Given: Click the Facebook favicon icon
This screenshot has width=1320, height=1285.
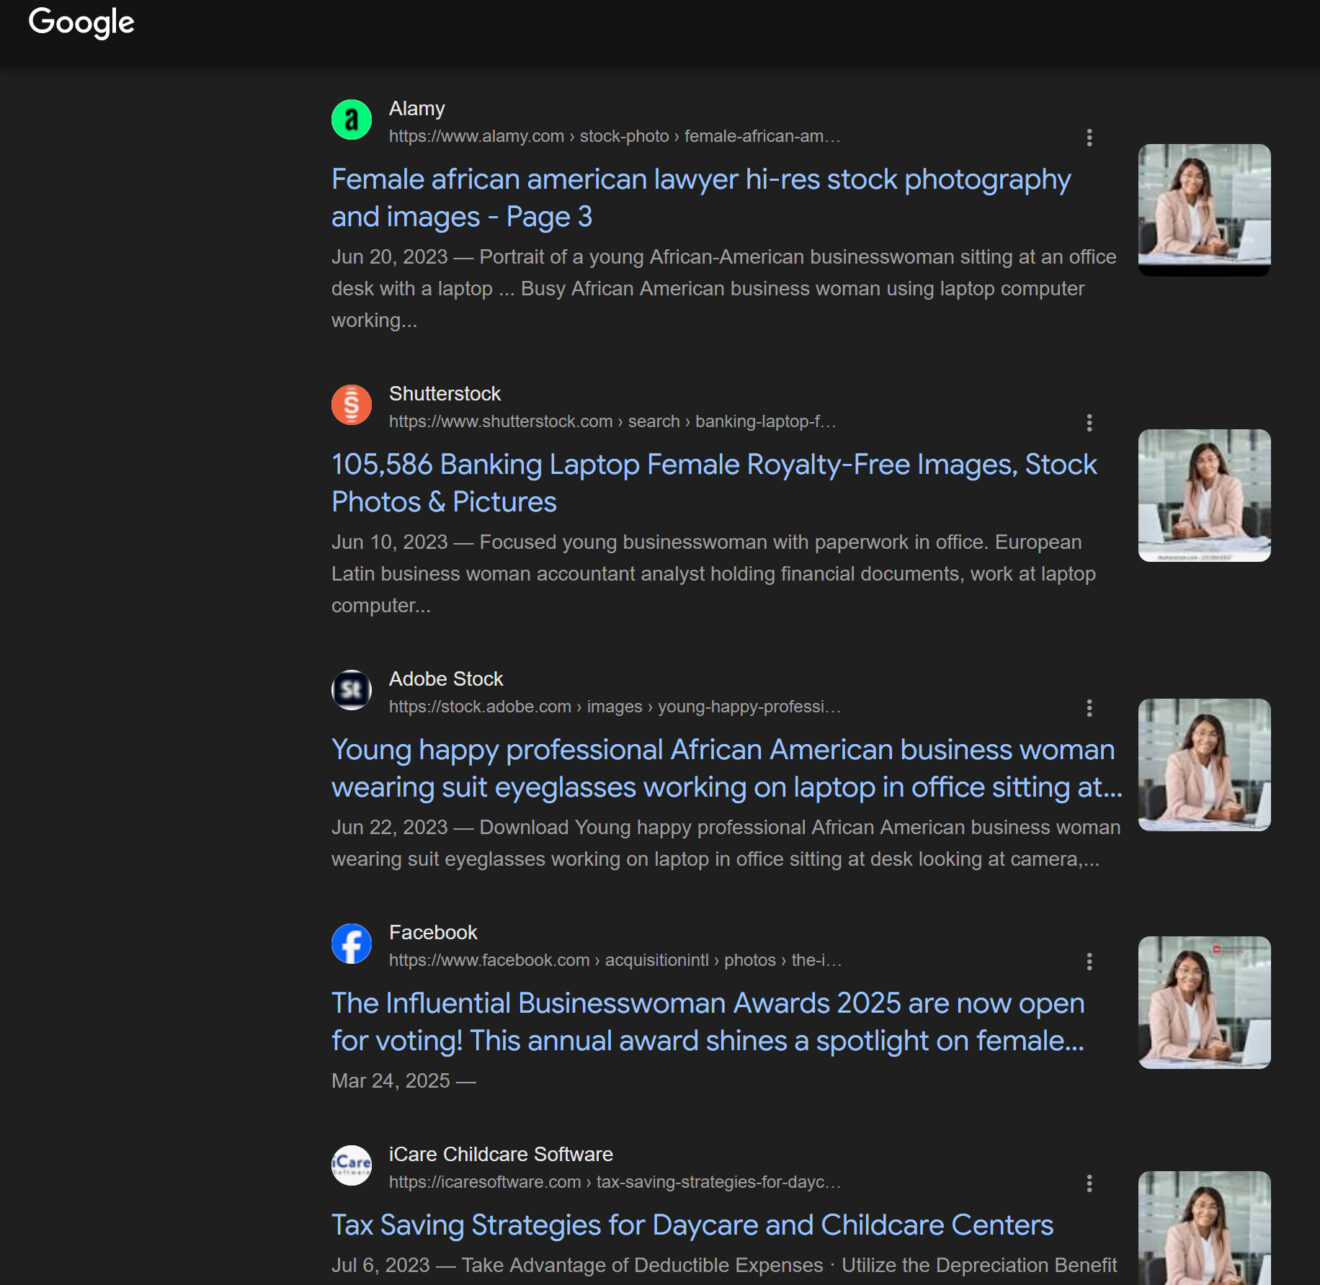Looking at the screenshot, I should tap(351, 944).
